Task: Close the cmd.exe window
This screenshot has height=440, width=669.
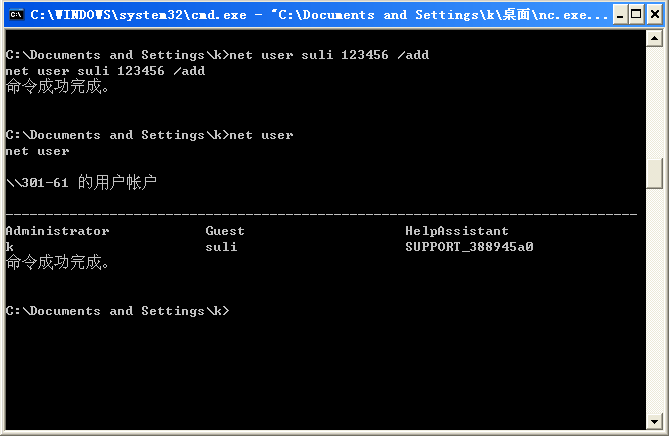Action: pos(653,15)
